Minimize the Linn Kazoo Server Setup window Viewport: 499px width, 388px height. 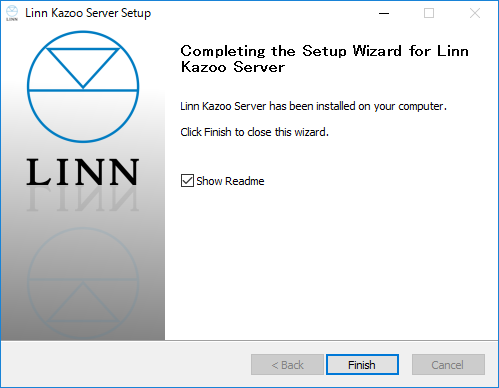(384, 13)
